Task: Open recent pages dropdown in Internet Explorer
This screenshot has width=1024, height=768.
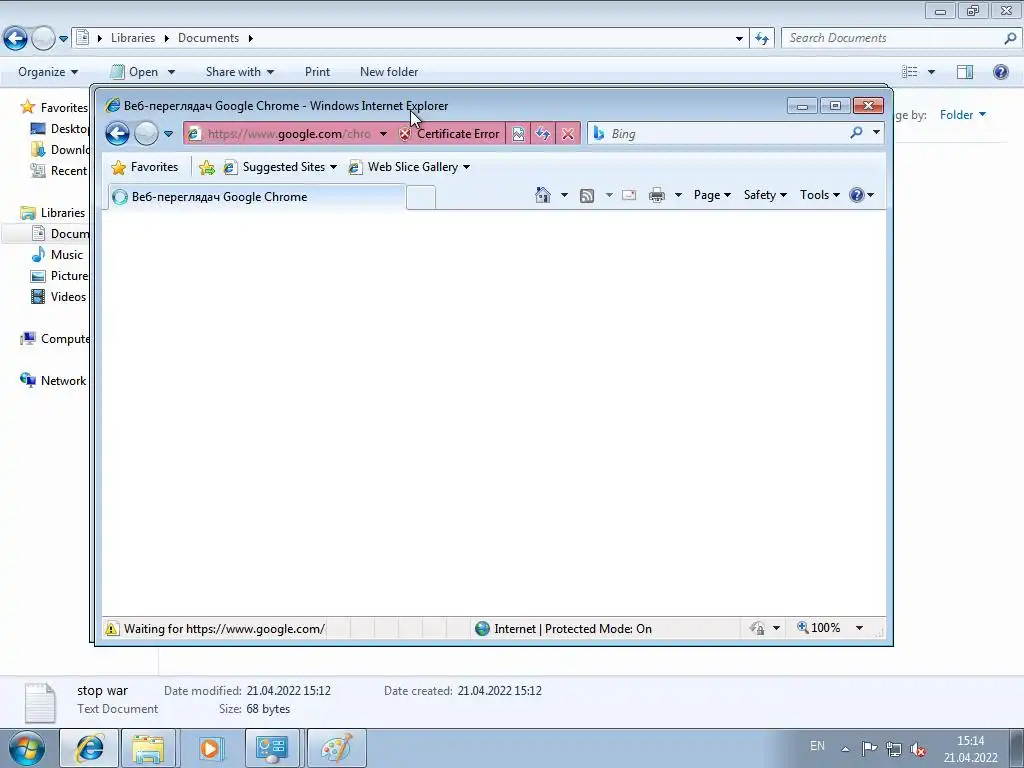Action: (168, 134)
